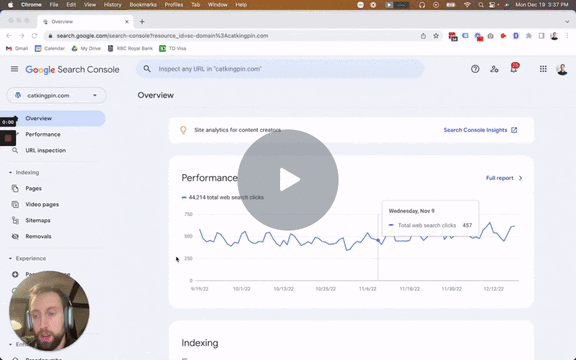576x360 pixels.
Task: Select Overview in the sidebar
Action: (53, 118)
